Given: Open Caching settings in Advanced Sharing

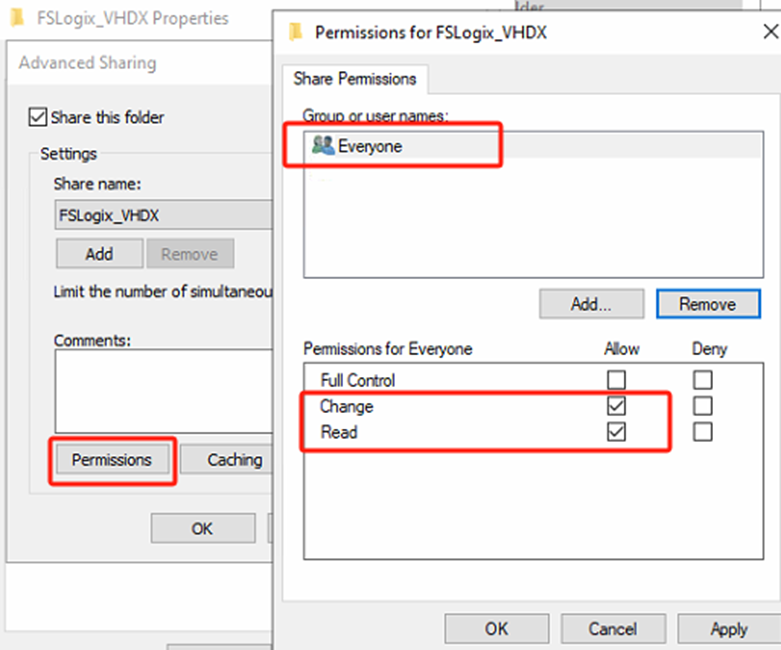Looking at the screenshot, I should pyautogui.click(x=227, y=460).
